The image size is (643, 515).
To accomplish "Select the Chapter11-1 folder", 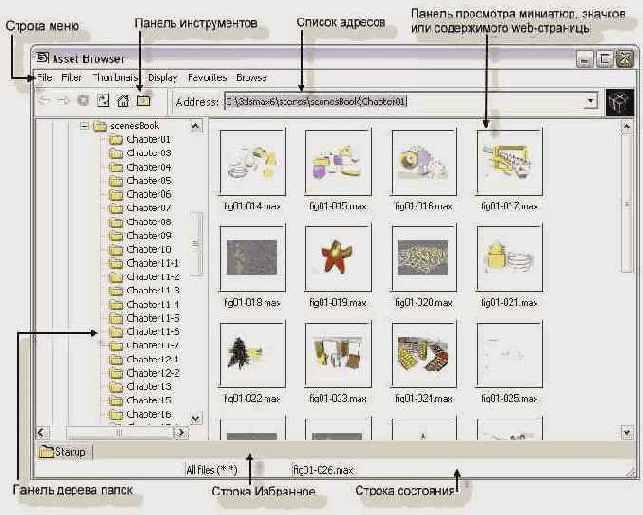I will click(144, 262).
